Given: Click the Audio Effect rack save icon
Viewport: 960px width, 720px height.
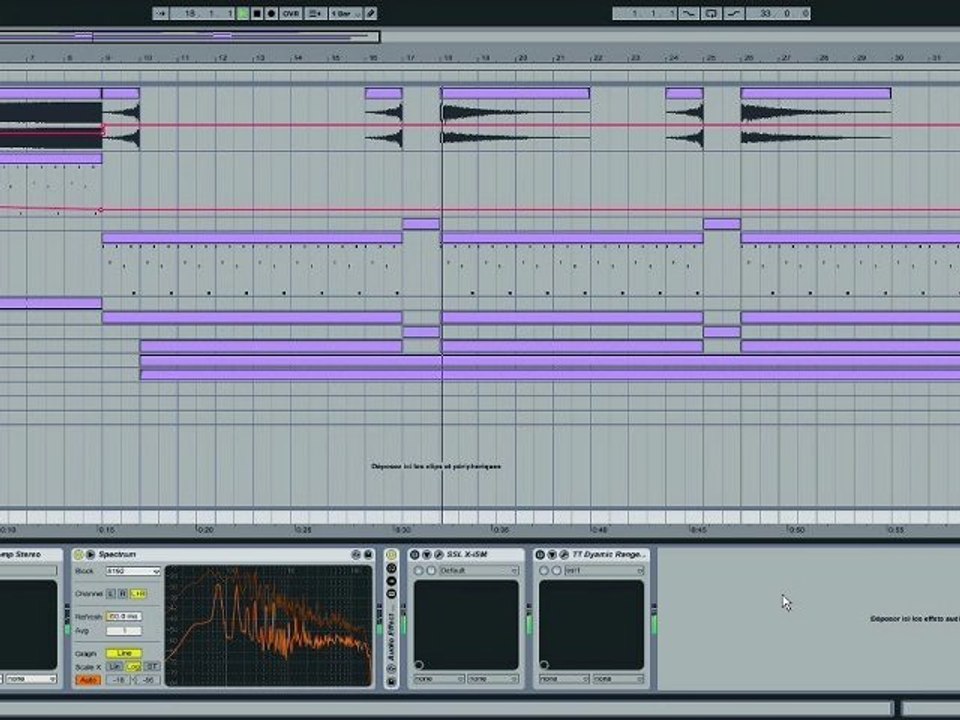Looking at the screenshot, I should click(392, 681).
